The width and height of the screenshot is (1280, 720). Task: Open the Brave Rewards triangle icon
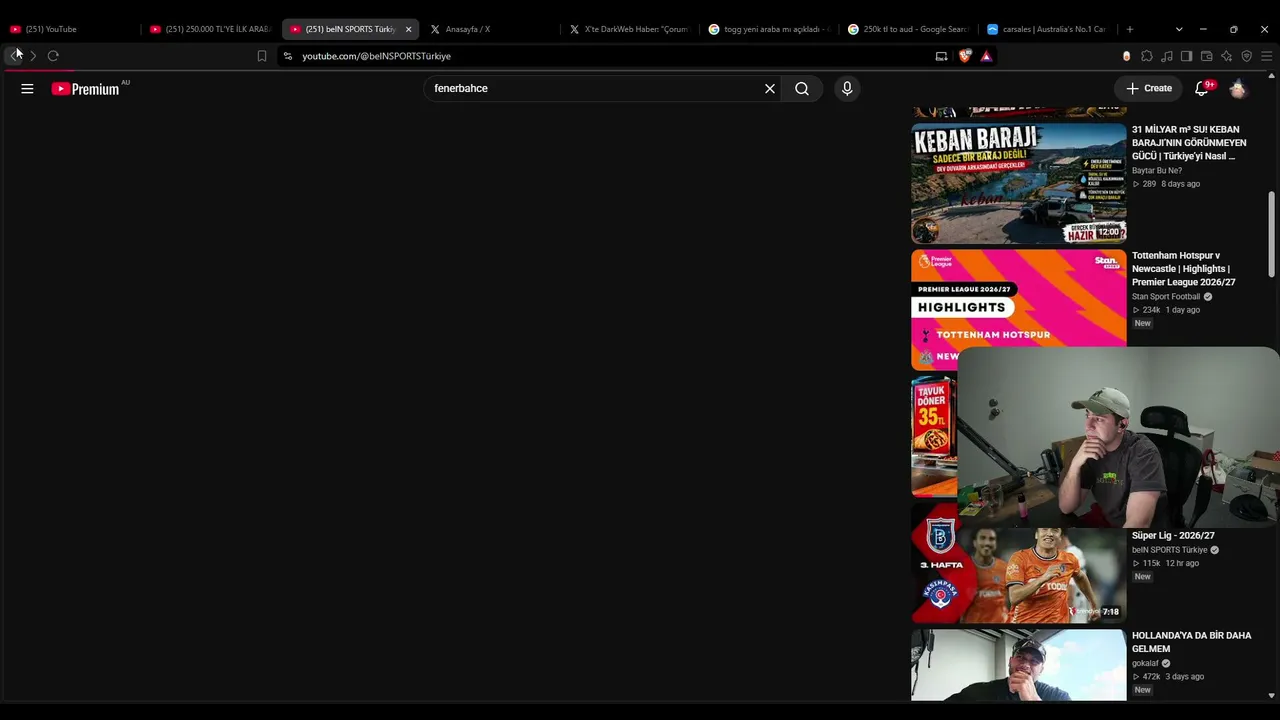(986, 56)
